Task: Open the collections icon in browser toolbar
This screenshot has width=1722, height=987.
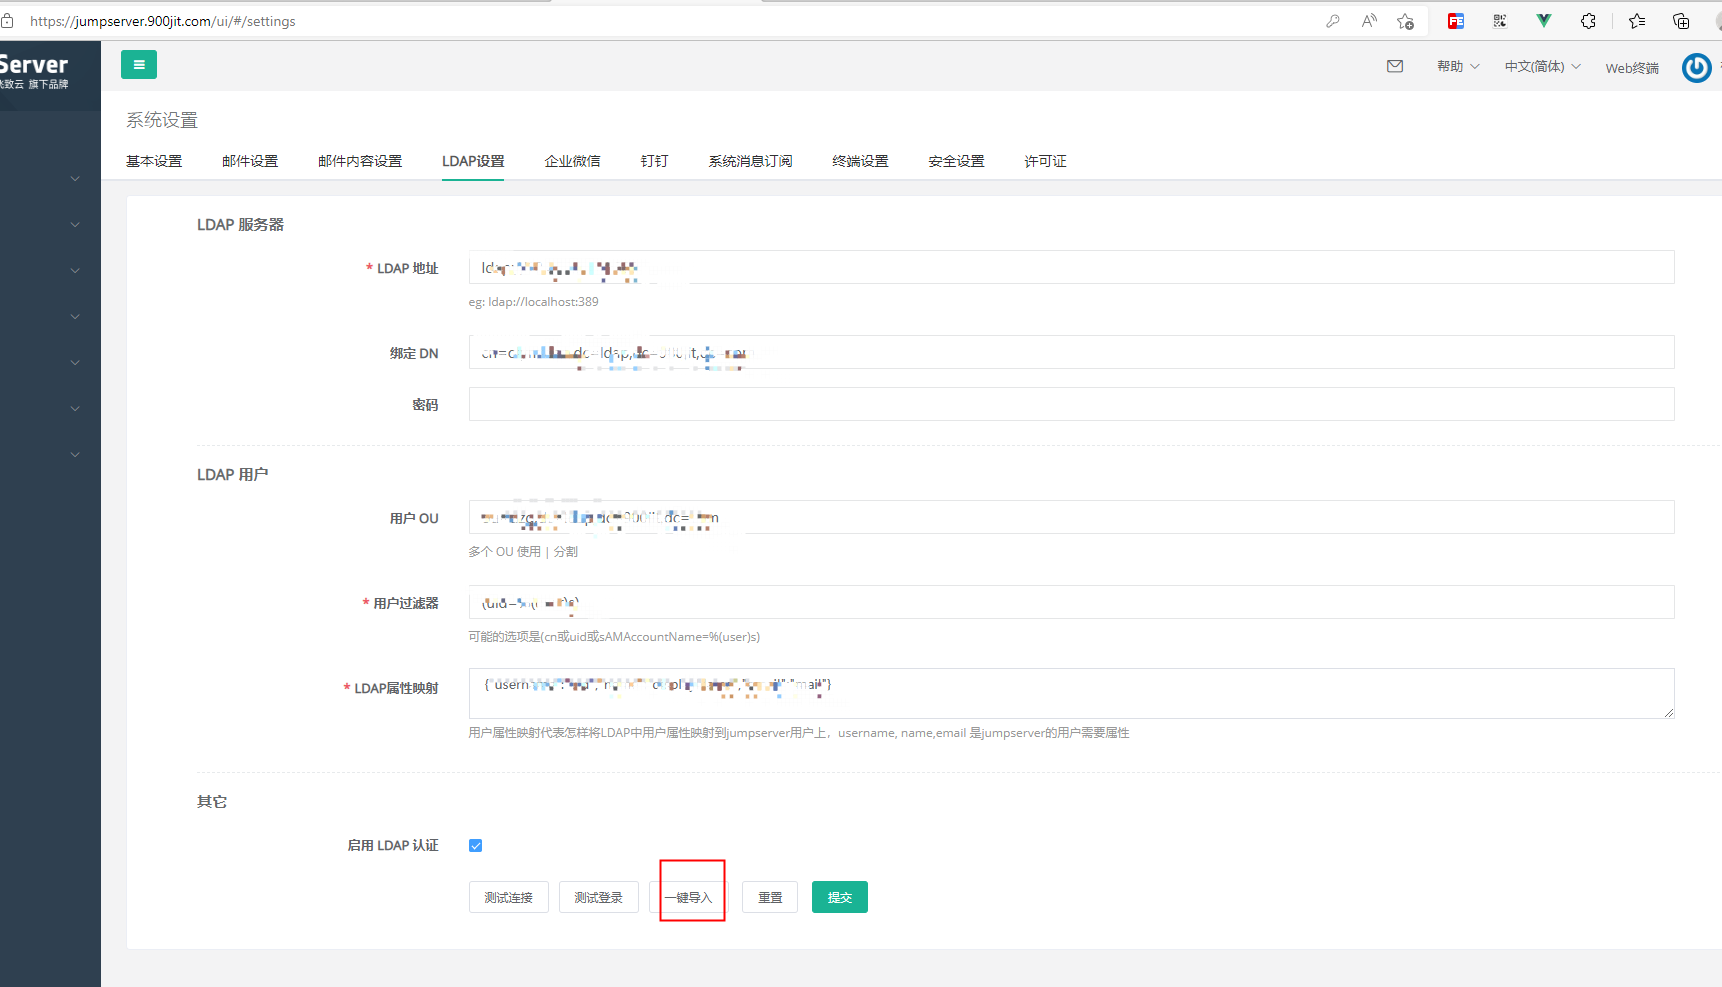Action: [x=1681, y=21]
